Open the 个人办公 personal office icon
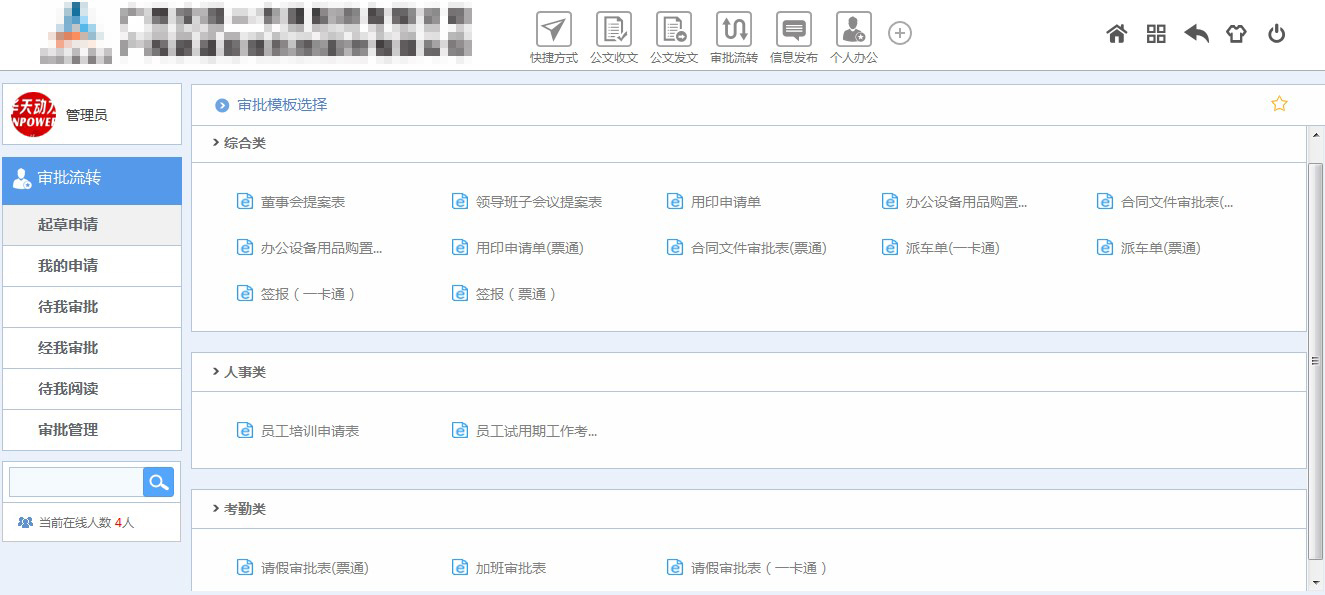Viewport: 1325px width, 595px height. pos(854,31)
